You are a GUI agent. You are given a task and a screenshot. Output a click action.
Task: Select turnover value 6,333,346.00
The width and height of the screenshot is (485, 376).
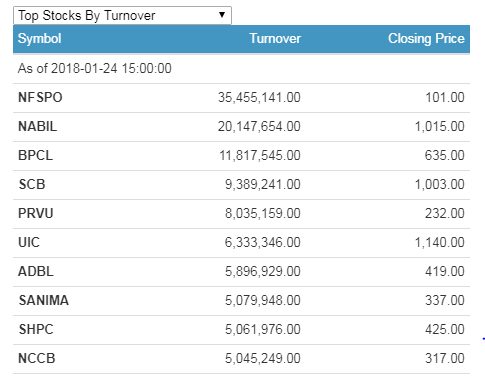[x=263, y=242]
